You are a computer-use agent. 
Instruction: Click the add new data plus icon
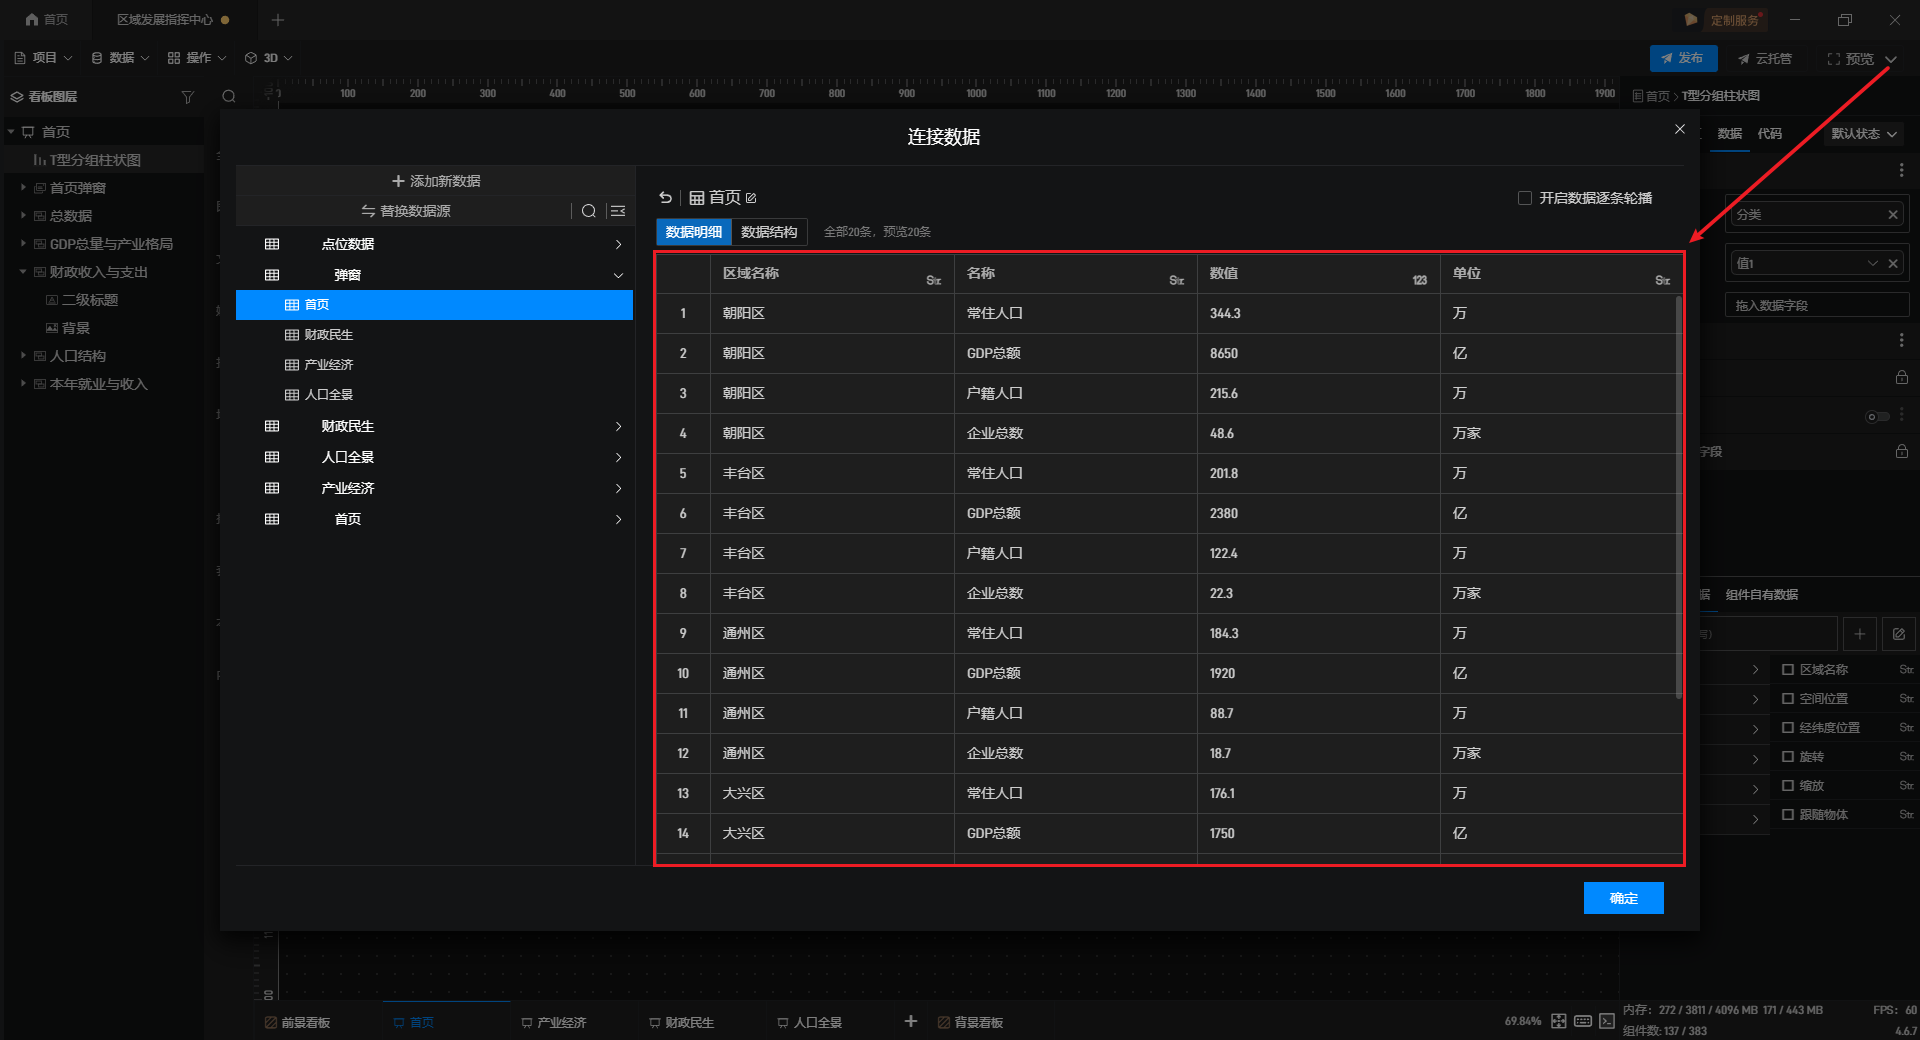click(x=398, y=181)
